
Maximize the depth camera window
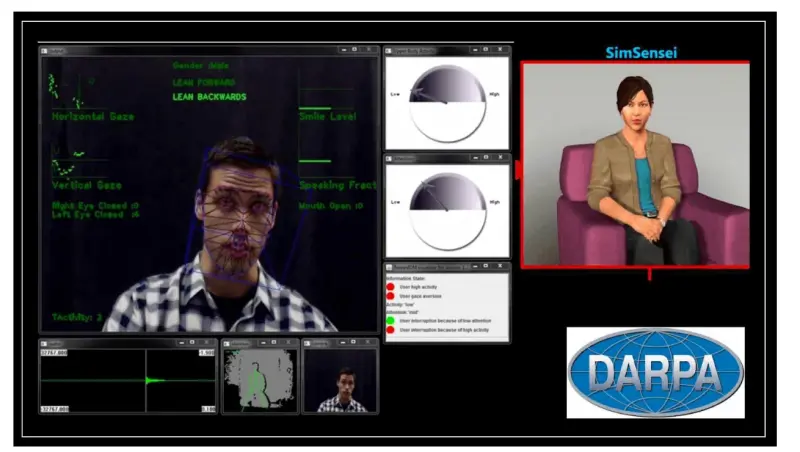pos(274,342)
